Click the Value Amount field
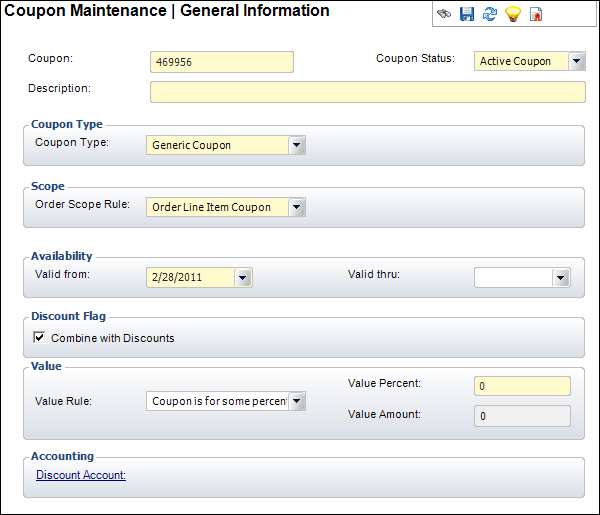 click(522, 416)
